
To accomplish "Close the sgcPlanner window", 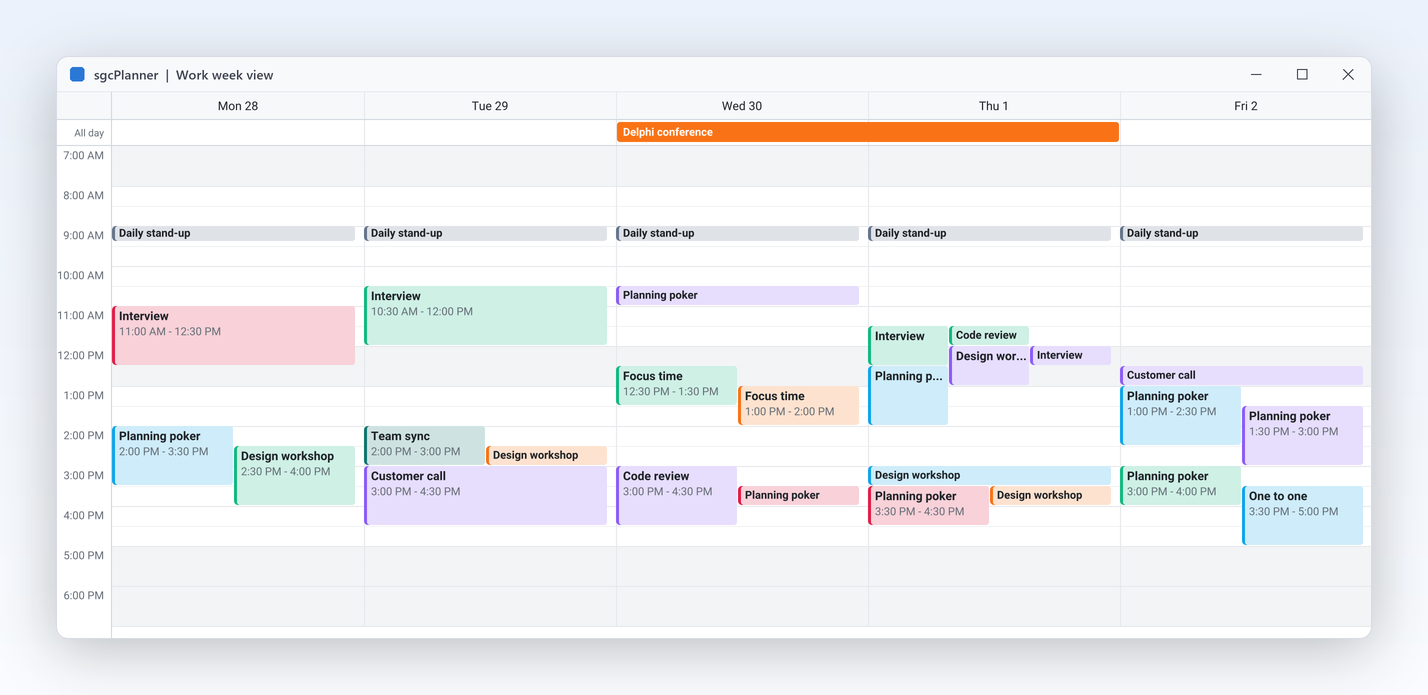I will (x=1348, y=75).
